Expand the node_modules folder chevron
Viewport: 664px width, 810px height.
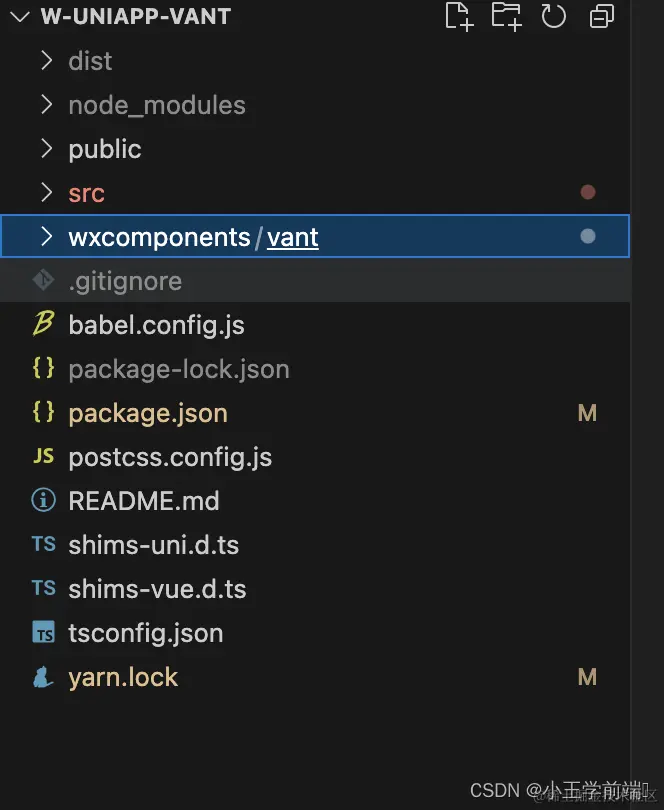coord(46,105)
